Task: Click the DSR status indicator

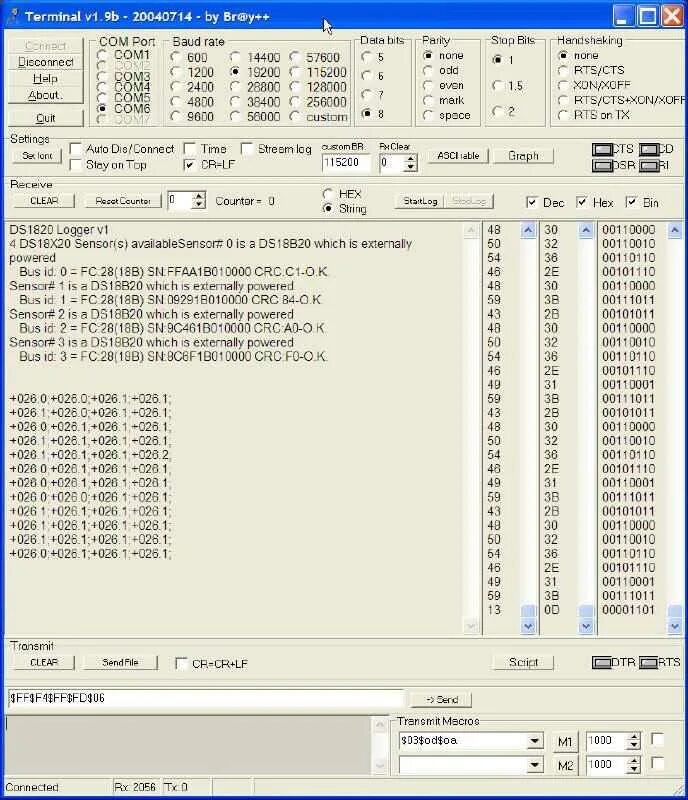Action: click(x=602, y=166)
